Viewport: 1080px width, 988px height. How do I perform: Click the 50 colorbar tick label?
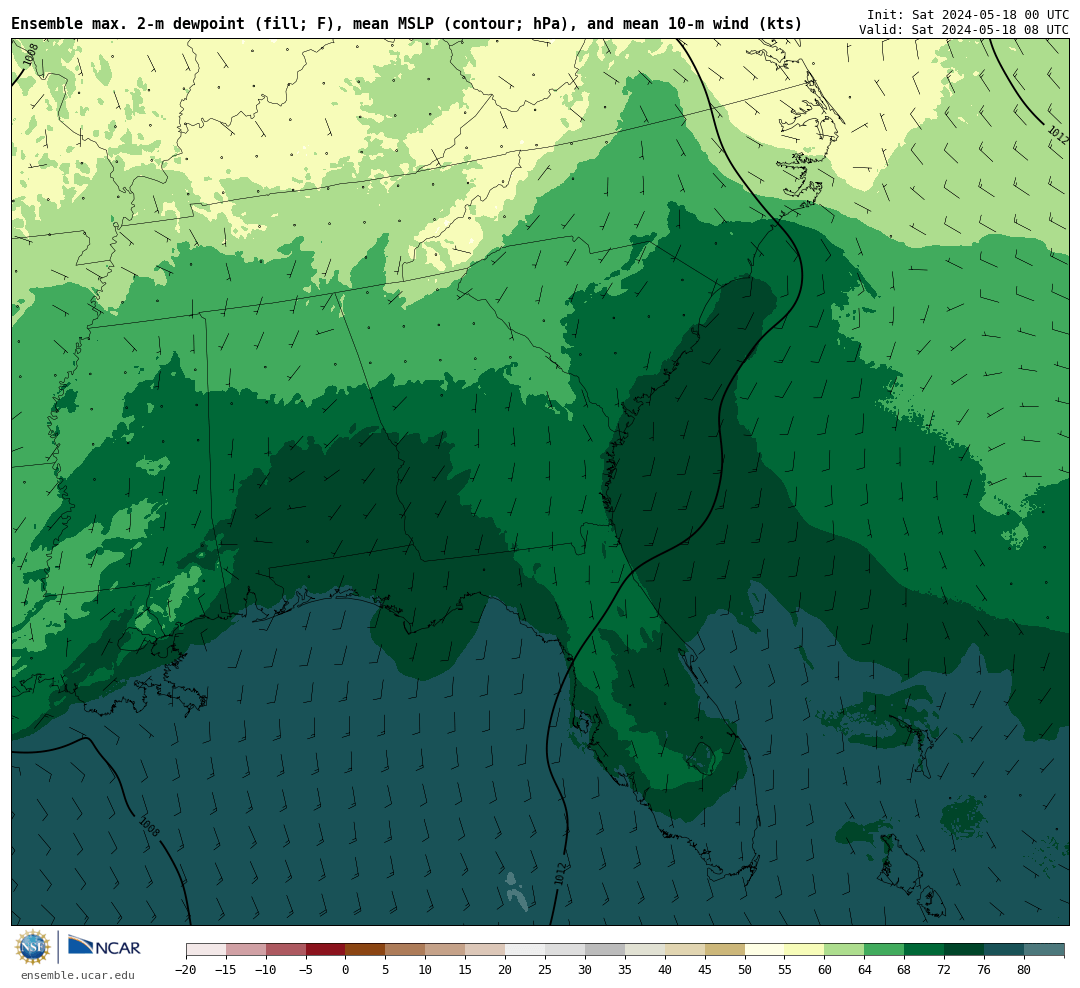(x=745, y=969)
